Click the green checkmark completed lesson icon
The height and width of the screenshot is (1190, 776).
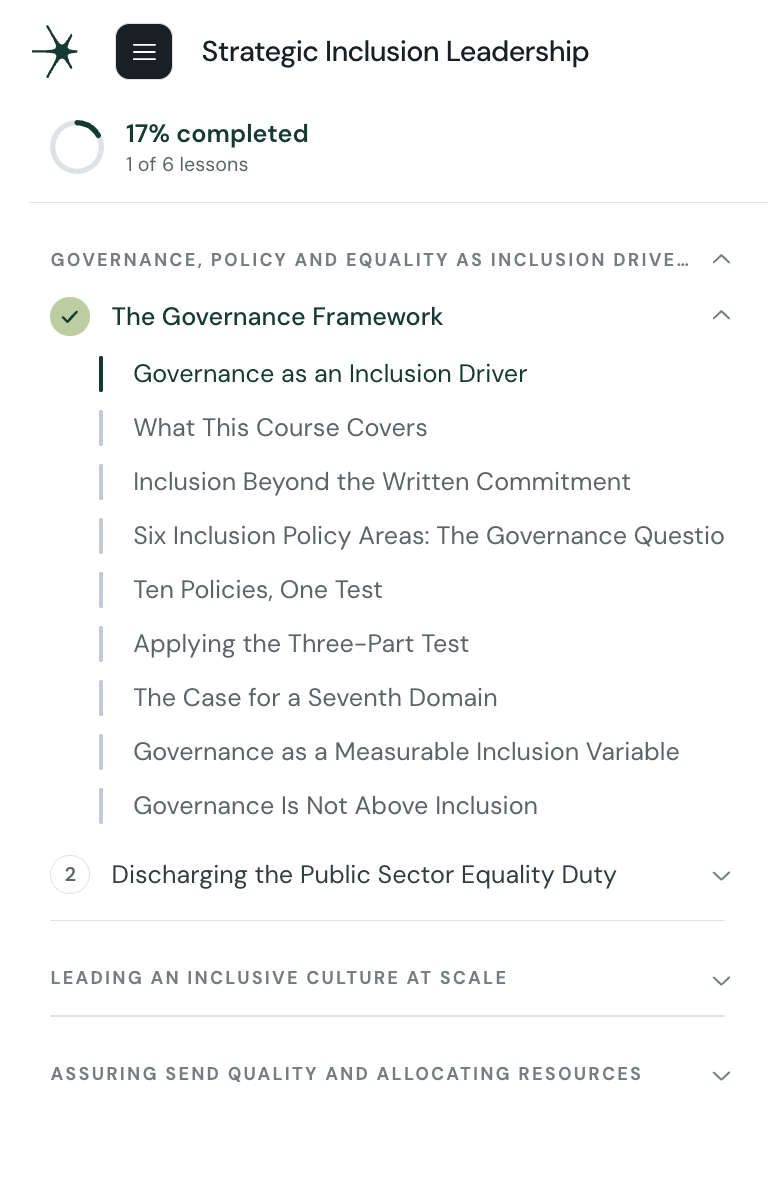coord(70,316)
